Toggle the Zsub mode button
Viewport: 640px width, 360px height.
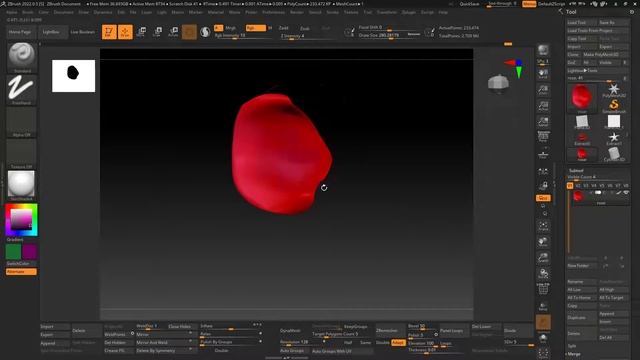click(x=305, y=28)
